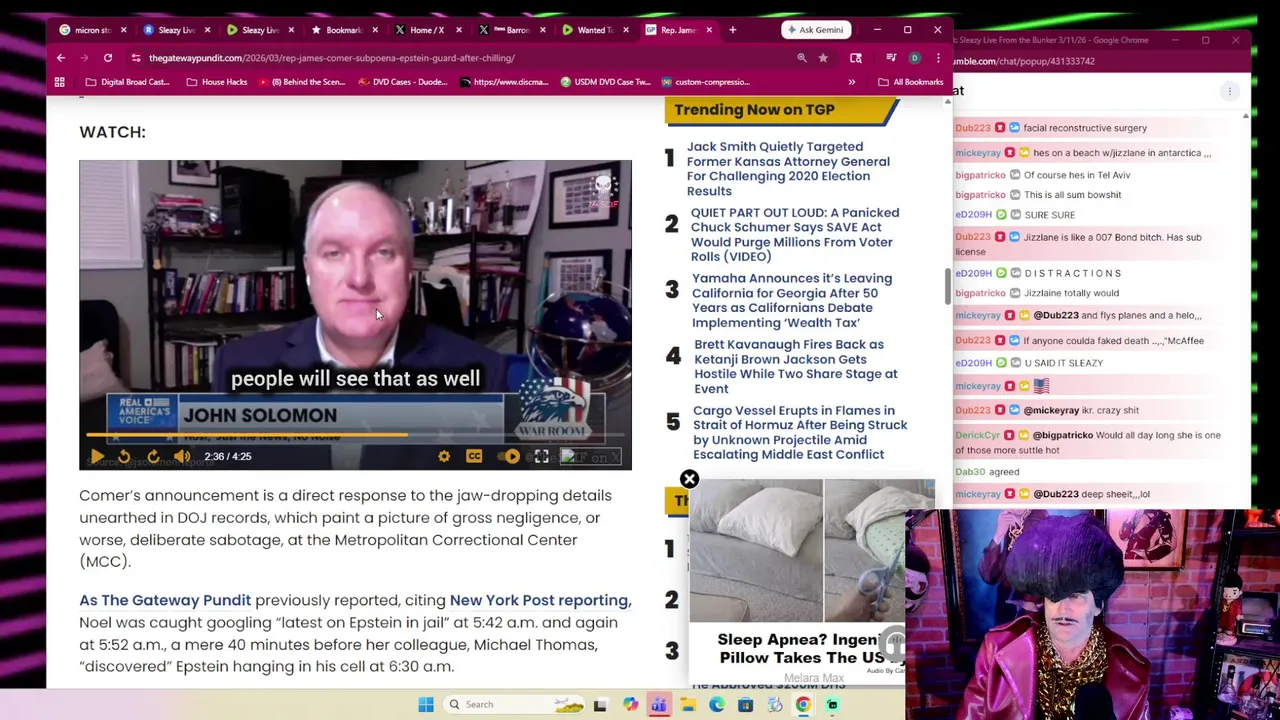Open Yamaha Leaving California article
Image resolution: width=1280 pixels, height=720 pixels.
click(792, 300)
